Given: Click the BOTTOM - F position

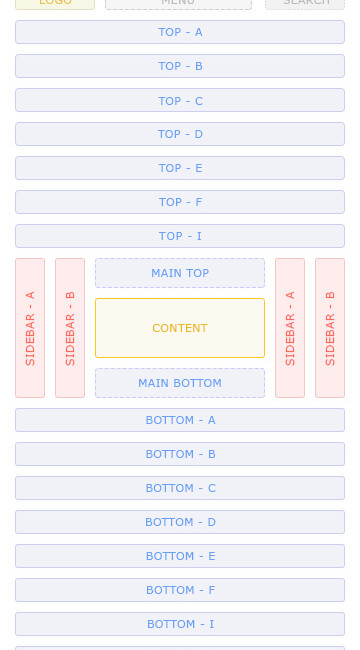Looking at the screenshot, I should [180, 590].
